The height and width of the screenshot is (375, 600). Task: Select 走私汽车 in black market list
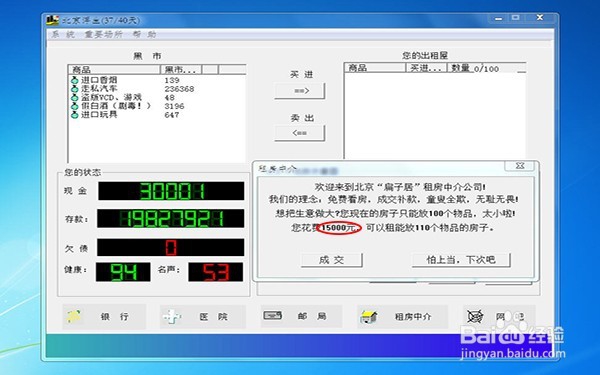(157, 89)
